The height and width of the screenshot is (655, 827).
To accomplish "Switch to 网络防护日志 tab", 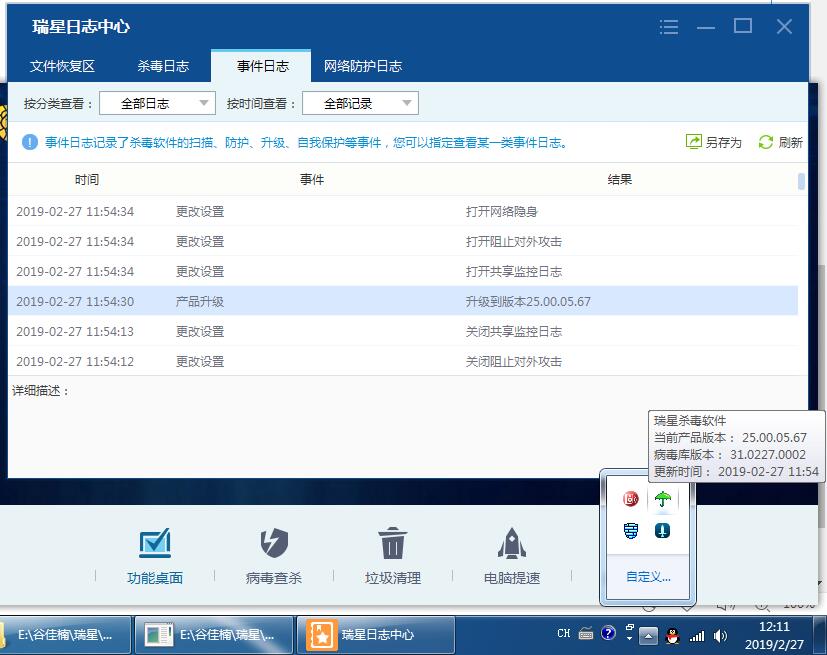I will click(363, 66).
